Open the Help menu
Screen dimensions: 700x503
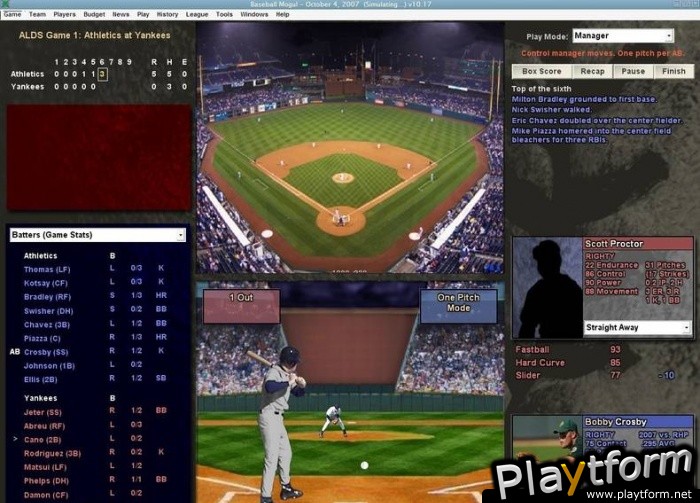(x=282, y=14)
